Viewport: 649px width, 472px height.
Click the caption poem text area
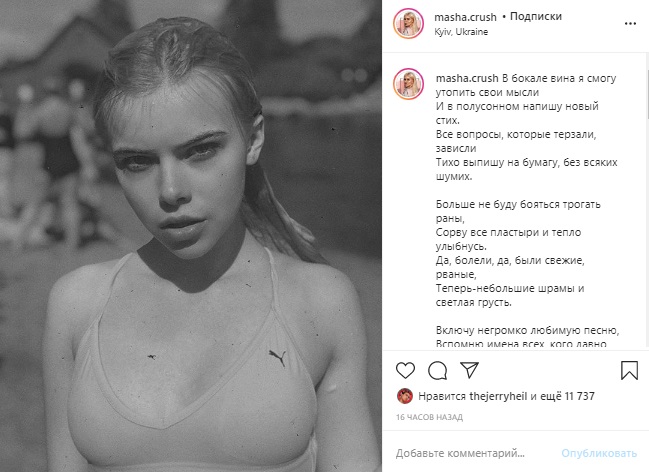(526, 211)
